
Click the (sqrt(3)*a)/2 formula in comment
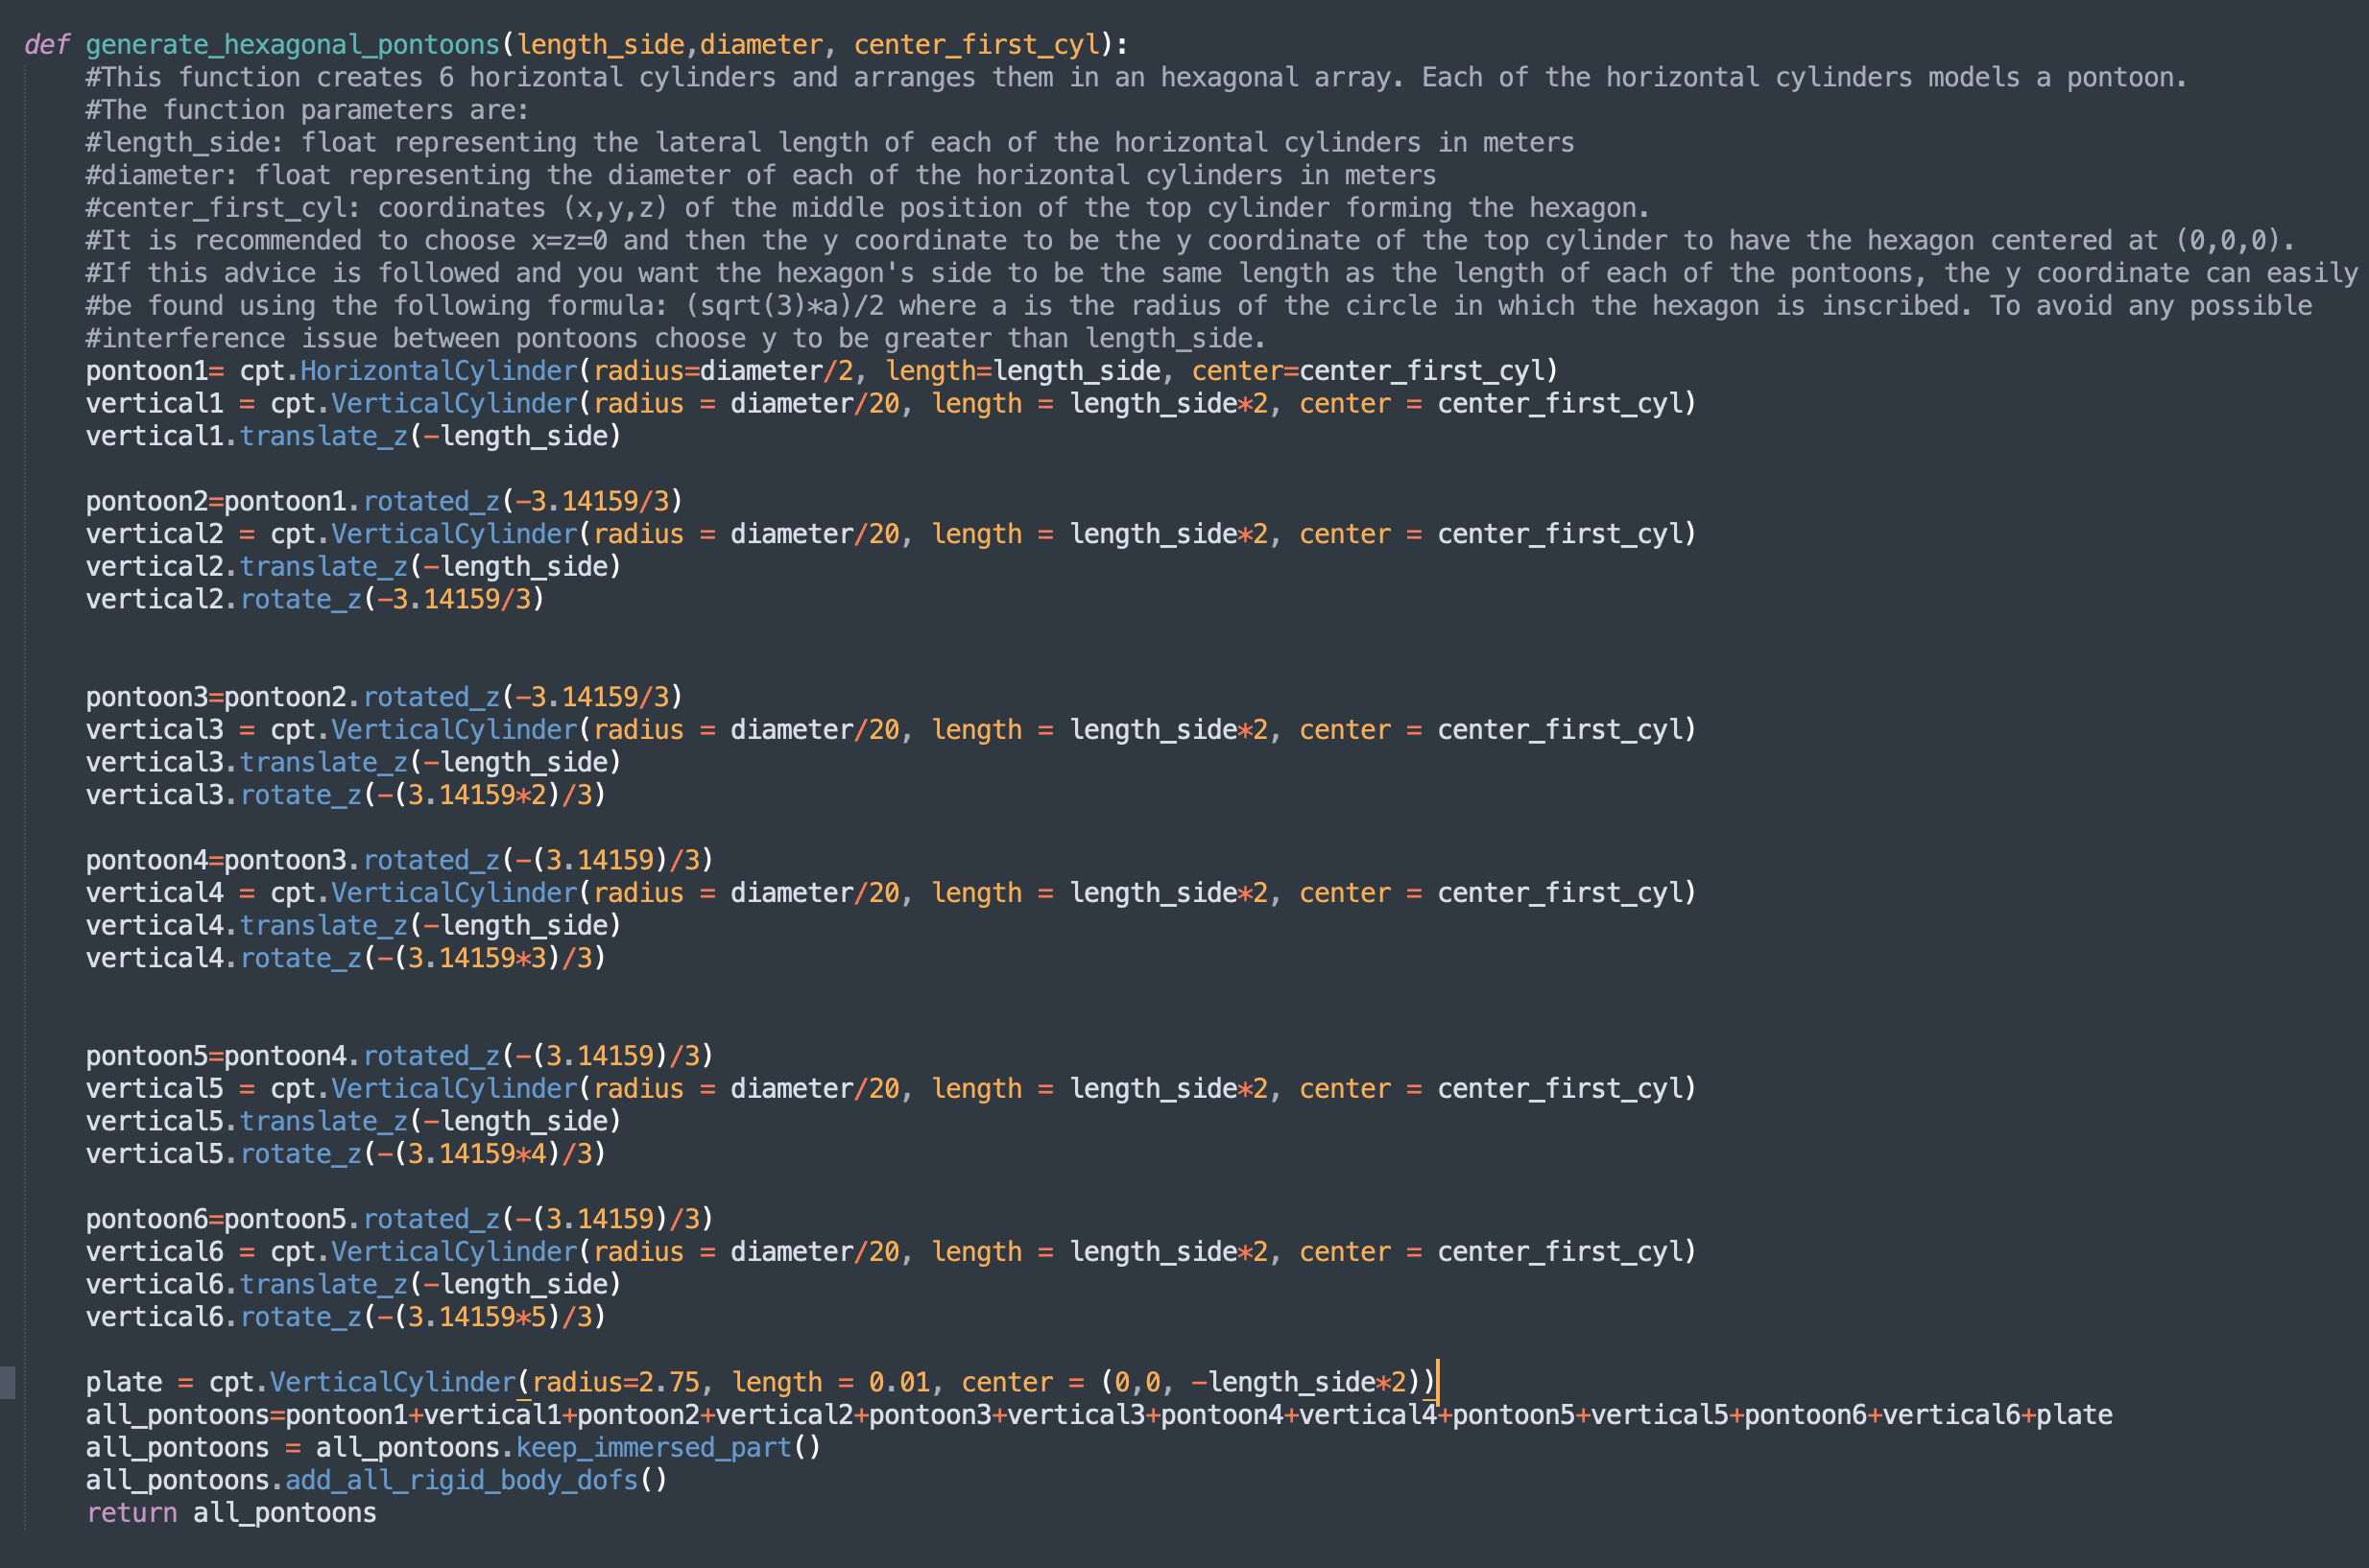coord(785,306)
